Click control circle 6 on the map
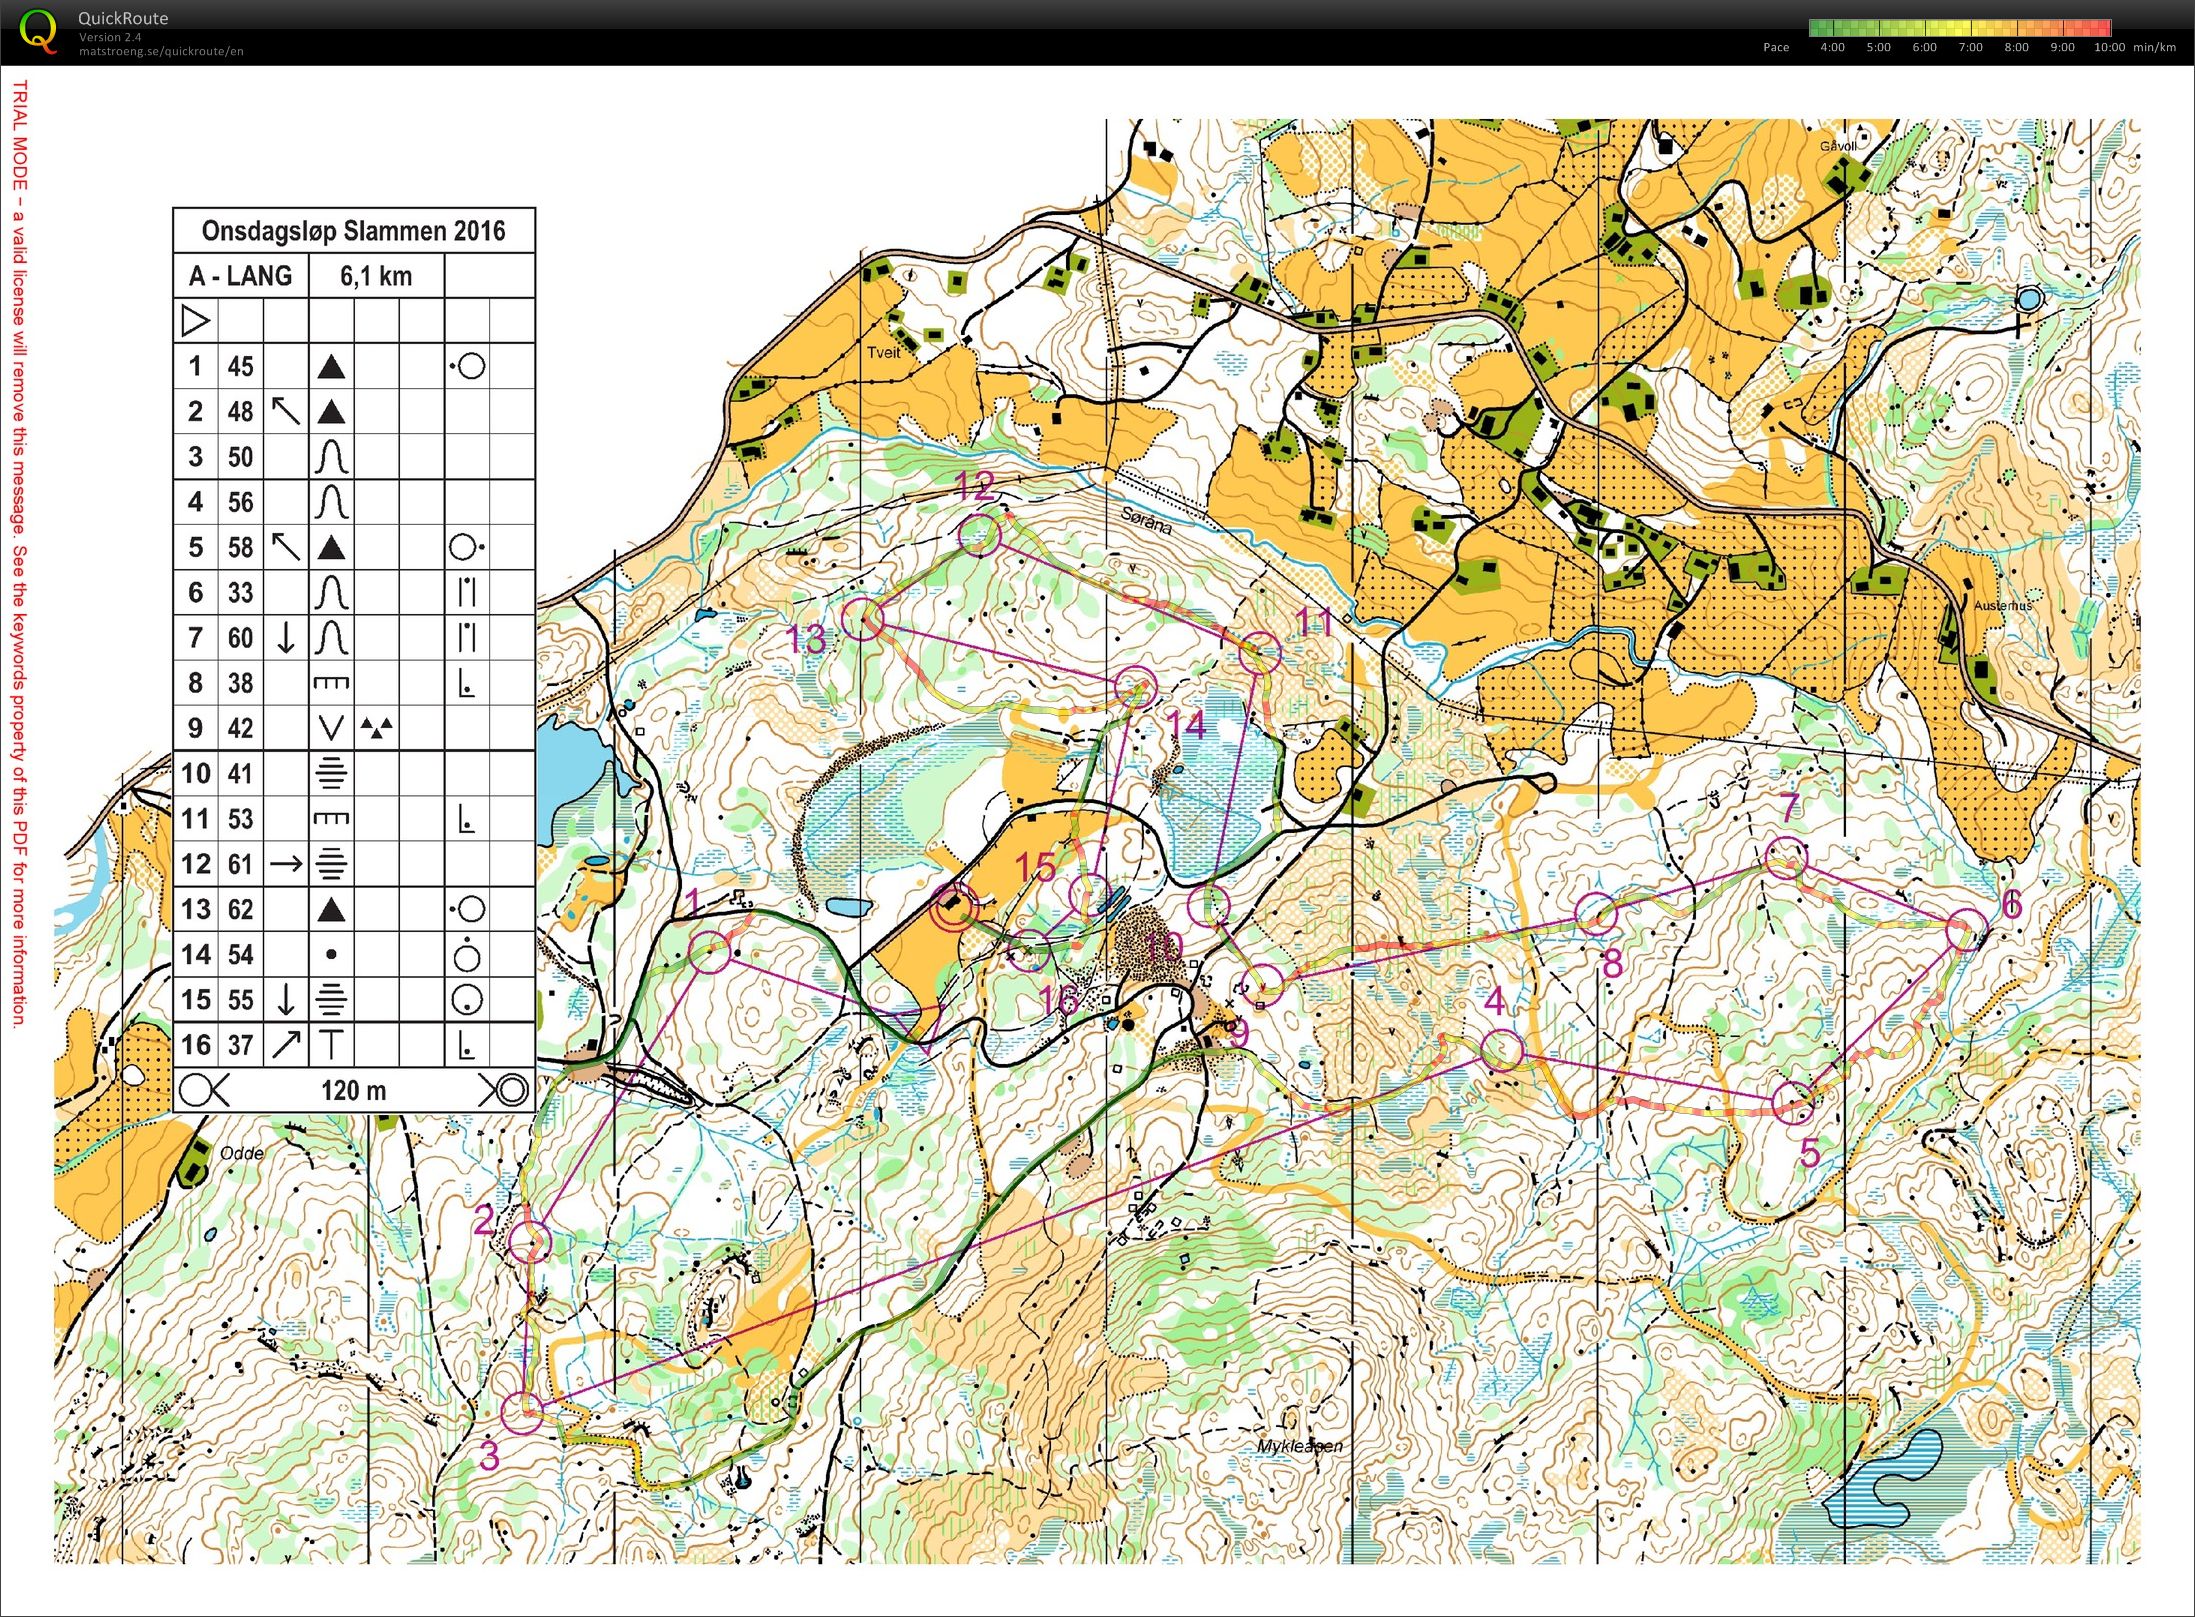The width and height of the screenshot is (2195, 1617). (1967, 929)
